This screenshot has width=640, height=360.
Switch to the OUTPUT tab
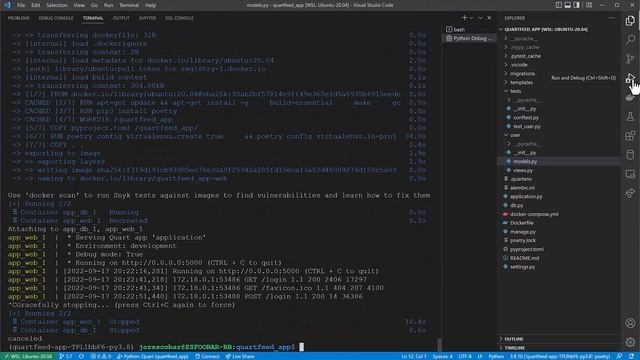tap(121, 18)
